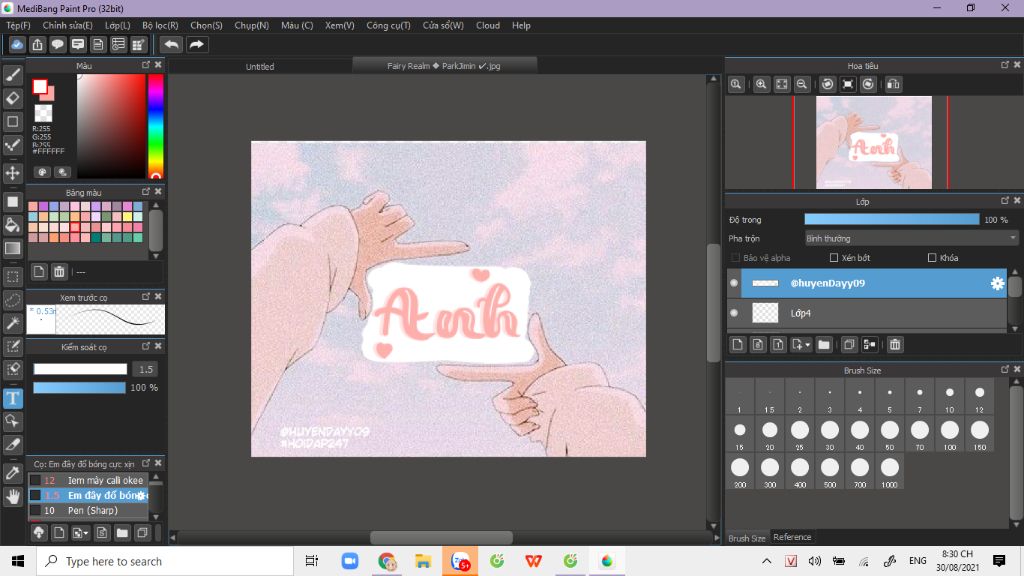The width and height of the screenshot is (1024, 576).
Task: Select the Hand pan tool
Action: (x=12, y=496)
